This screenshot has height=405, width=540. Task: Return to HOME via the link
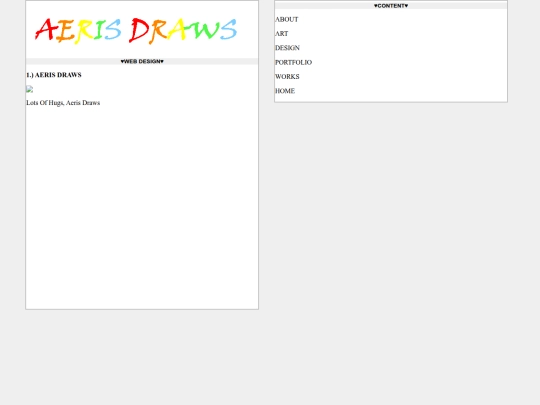click(285, 91)
